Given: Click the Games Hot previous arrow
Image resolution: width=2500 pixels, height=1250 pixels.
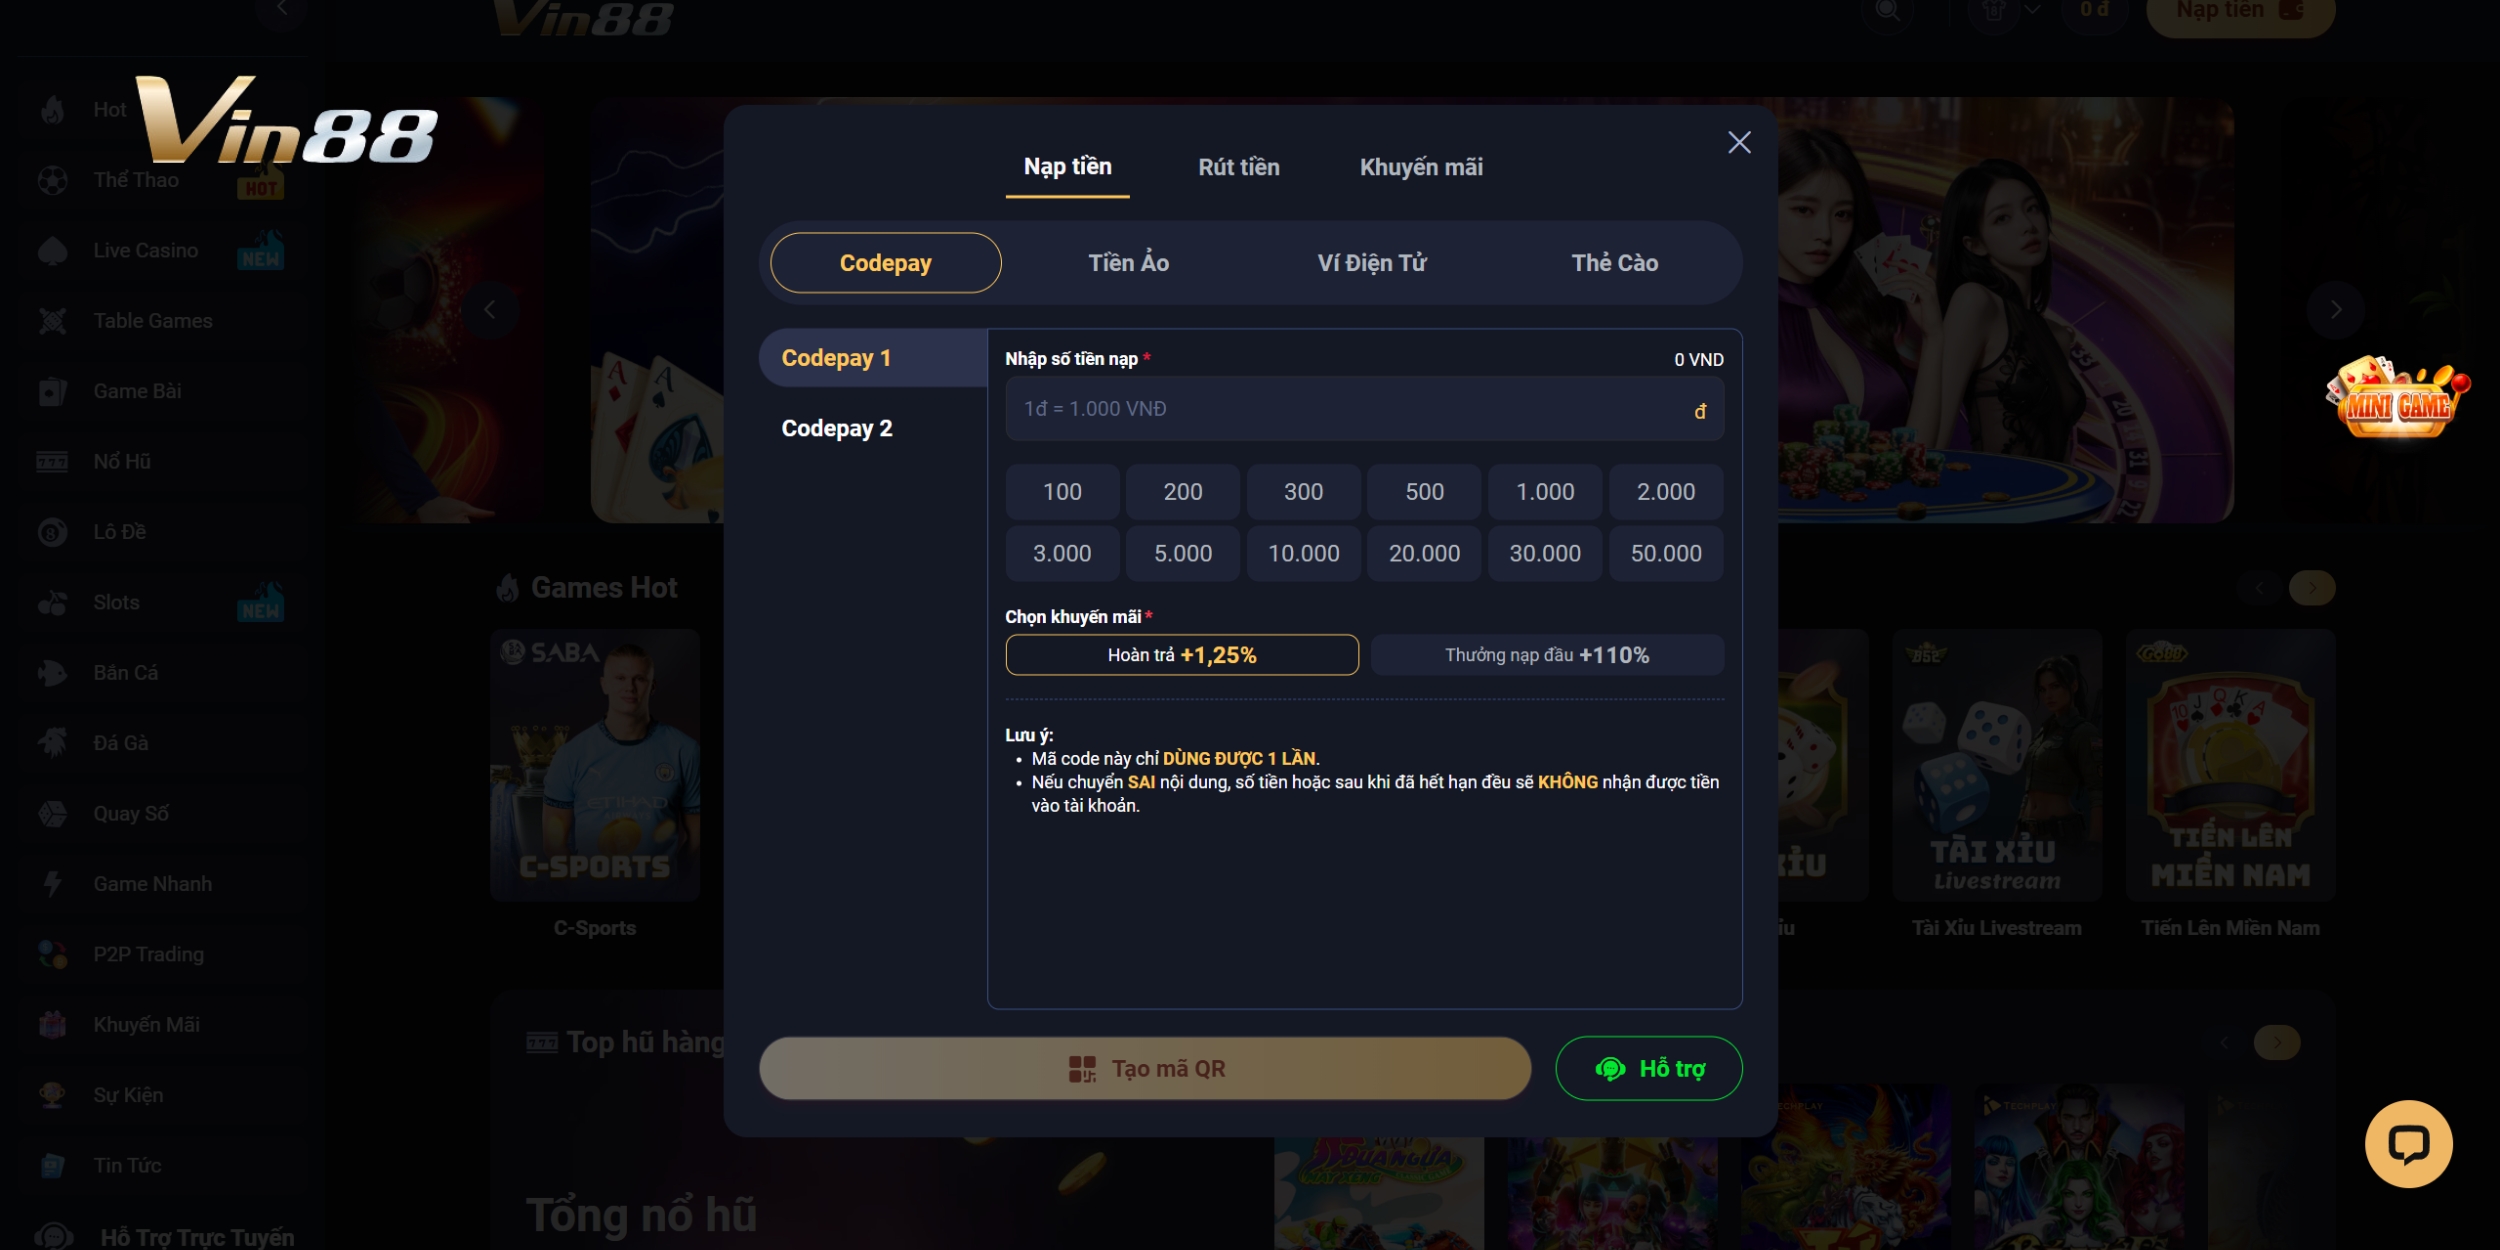Looking at the screenshot, I should 2259,588.
